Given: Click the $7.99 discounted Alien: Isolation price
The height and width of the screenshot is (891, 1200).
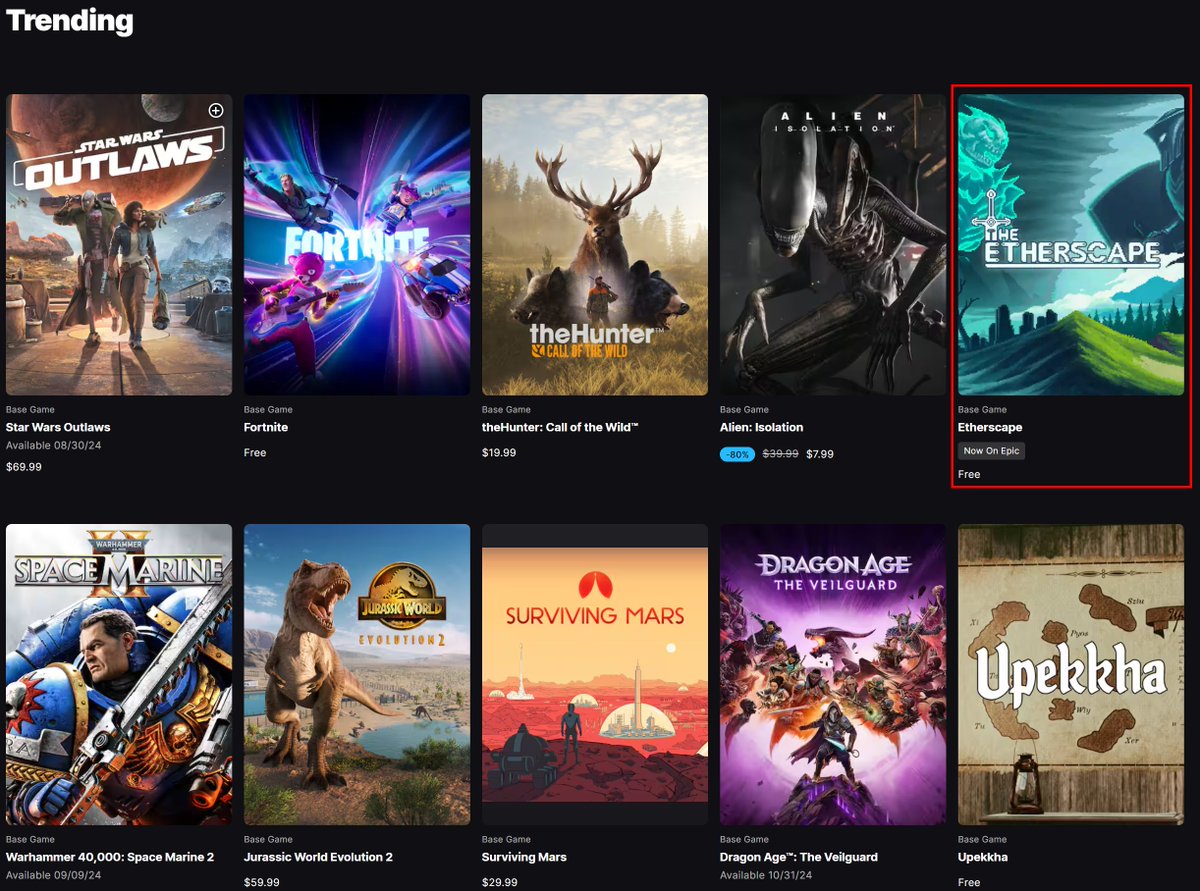Looking at the screenshot, I should (x=820, y=454).
